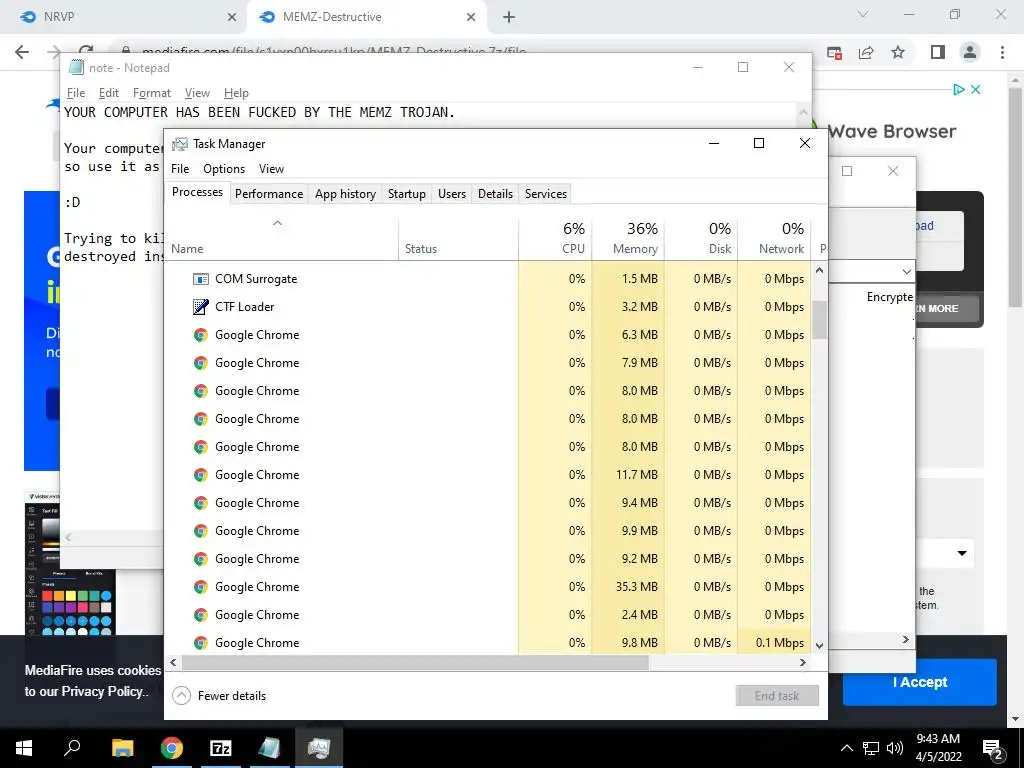This screenshot has width=1024, height=768.
Task: Select the COM Surrogate process row
Action: [488, 279]
